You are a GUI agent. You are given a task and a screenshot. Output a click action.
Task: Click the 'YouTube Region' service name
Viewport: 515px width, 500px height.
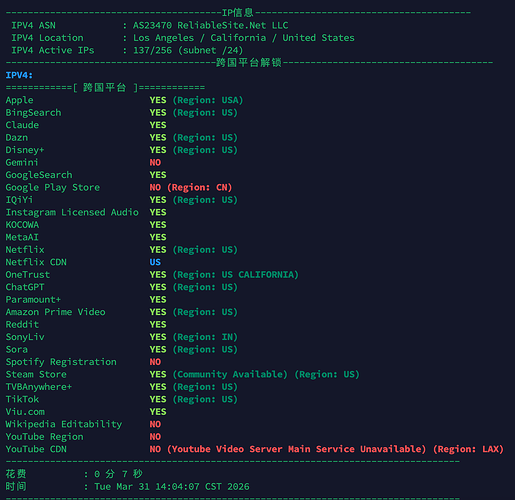44,437
